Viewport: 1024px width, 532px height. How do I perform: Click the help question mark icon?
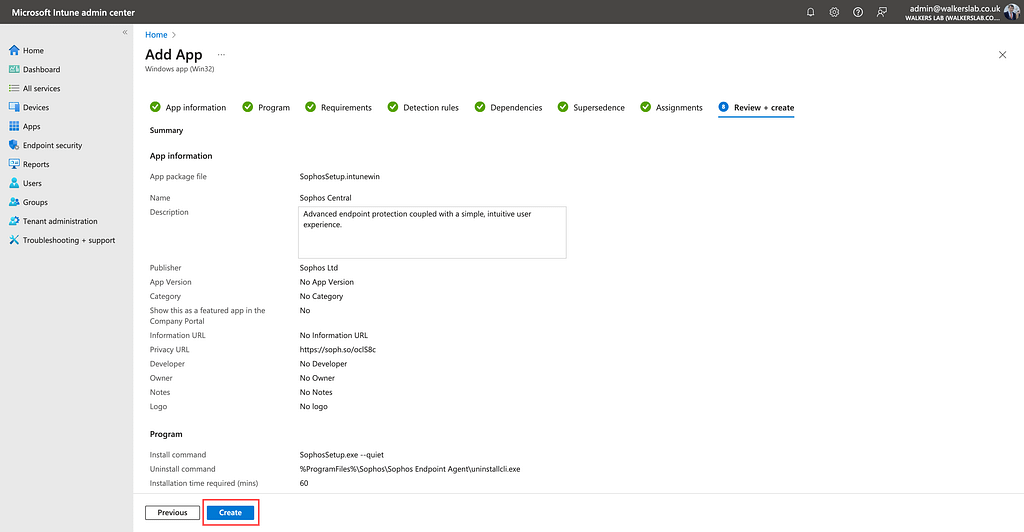point(858,12)
